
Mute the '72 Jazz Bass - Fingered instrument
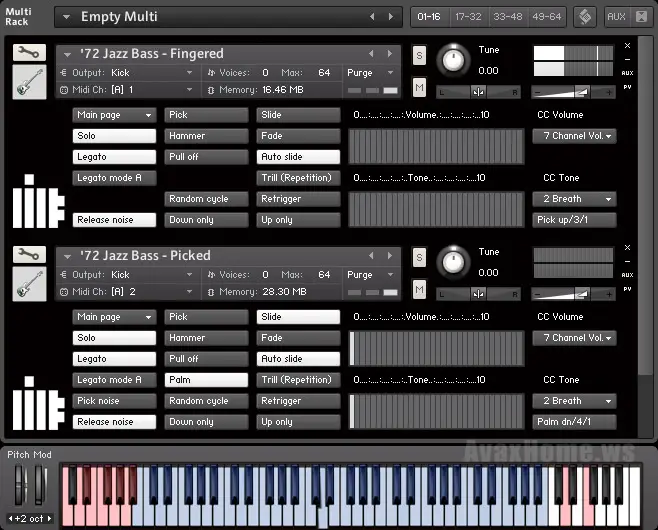coord(419,88)
